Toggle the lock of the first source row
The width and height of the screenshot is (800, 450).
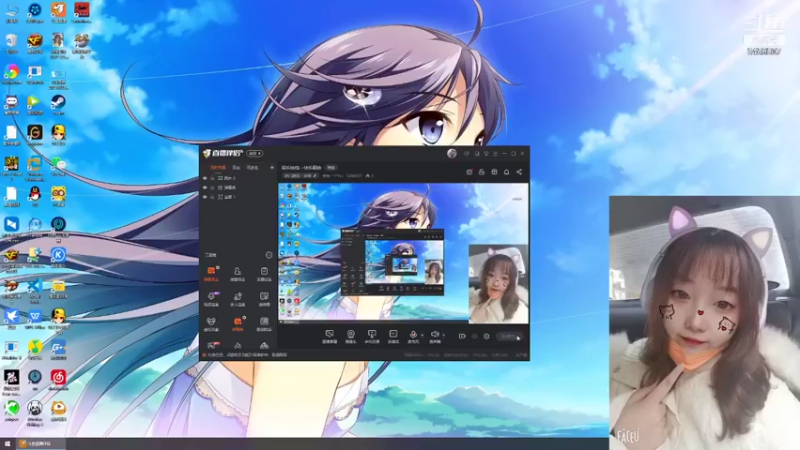(x=212, y=178)
